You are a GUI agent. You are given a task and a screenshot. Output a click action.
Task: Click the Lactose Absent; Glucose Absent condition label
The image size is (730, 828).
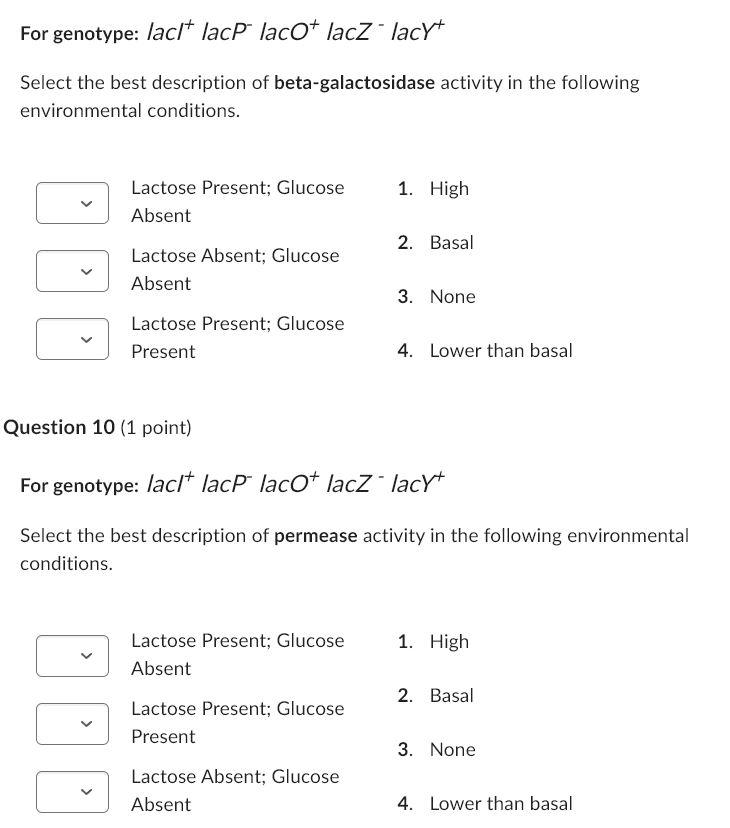[235, 269]
